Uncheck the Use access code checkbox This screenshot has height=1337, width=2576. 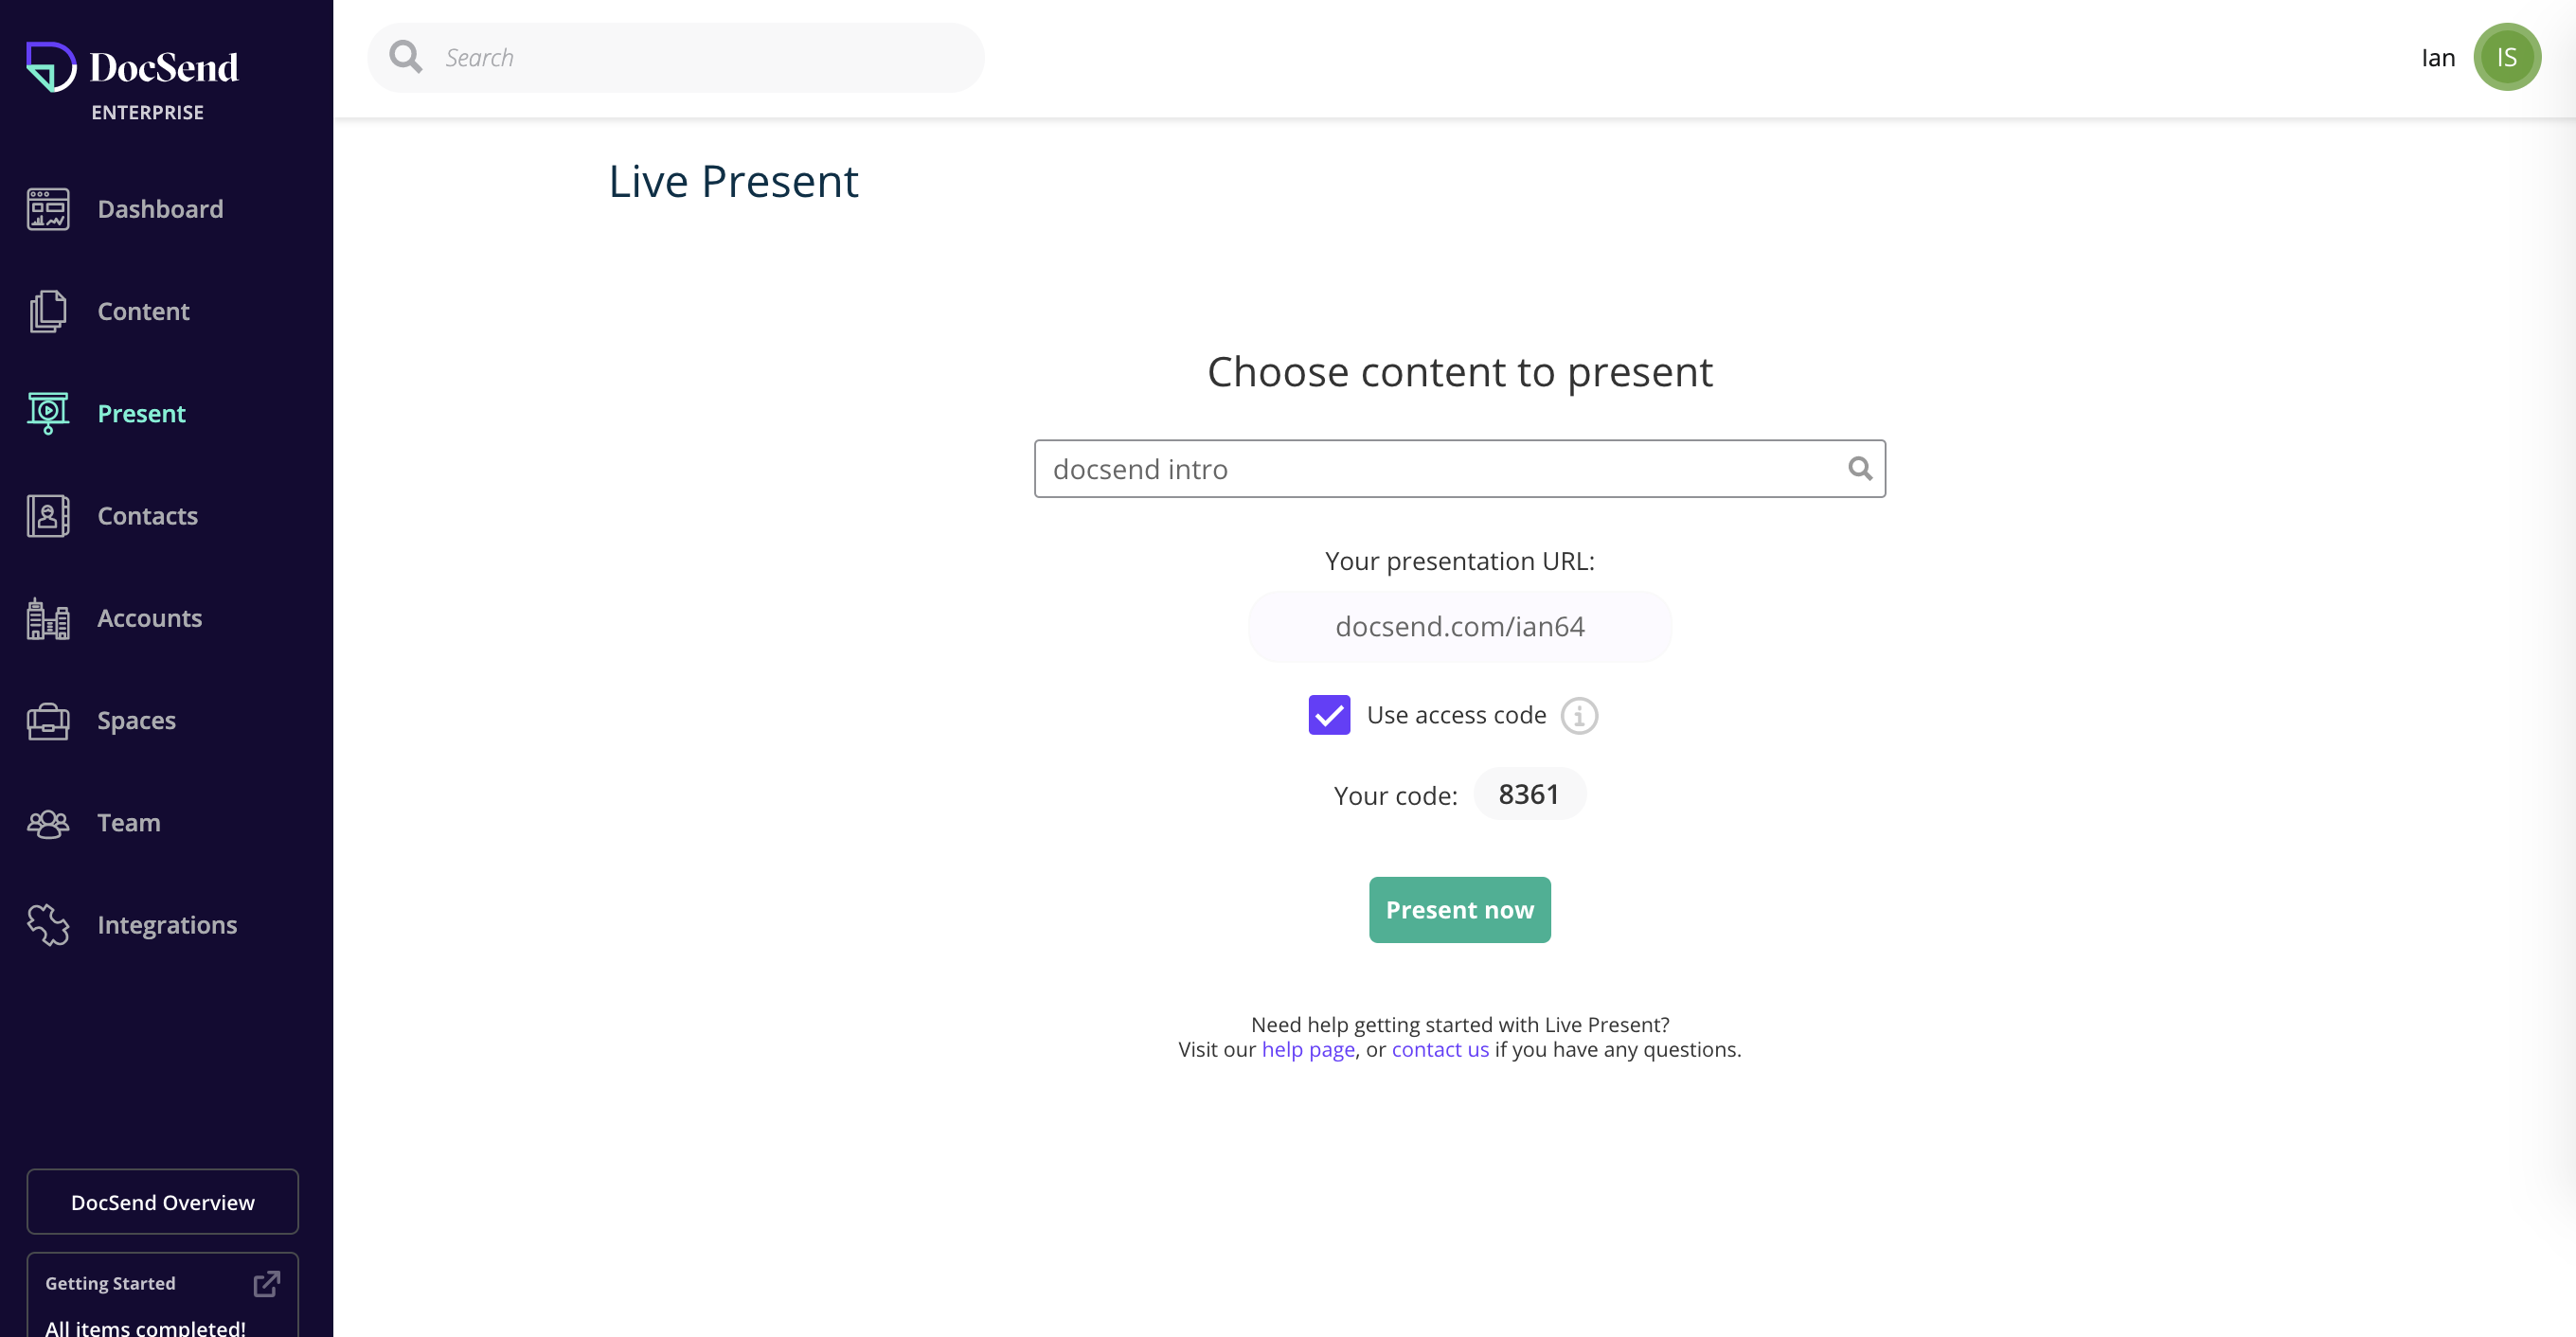[x=1329, y=715]
